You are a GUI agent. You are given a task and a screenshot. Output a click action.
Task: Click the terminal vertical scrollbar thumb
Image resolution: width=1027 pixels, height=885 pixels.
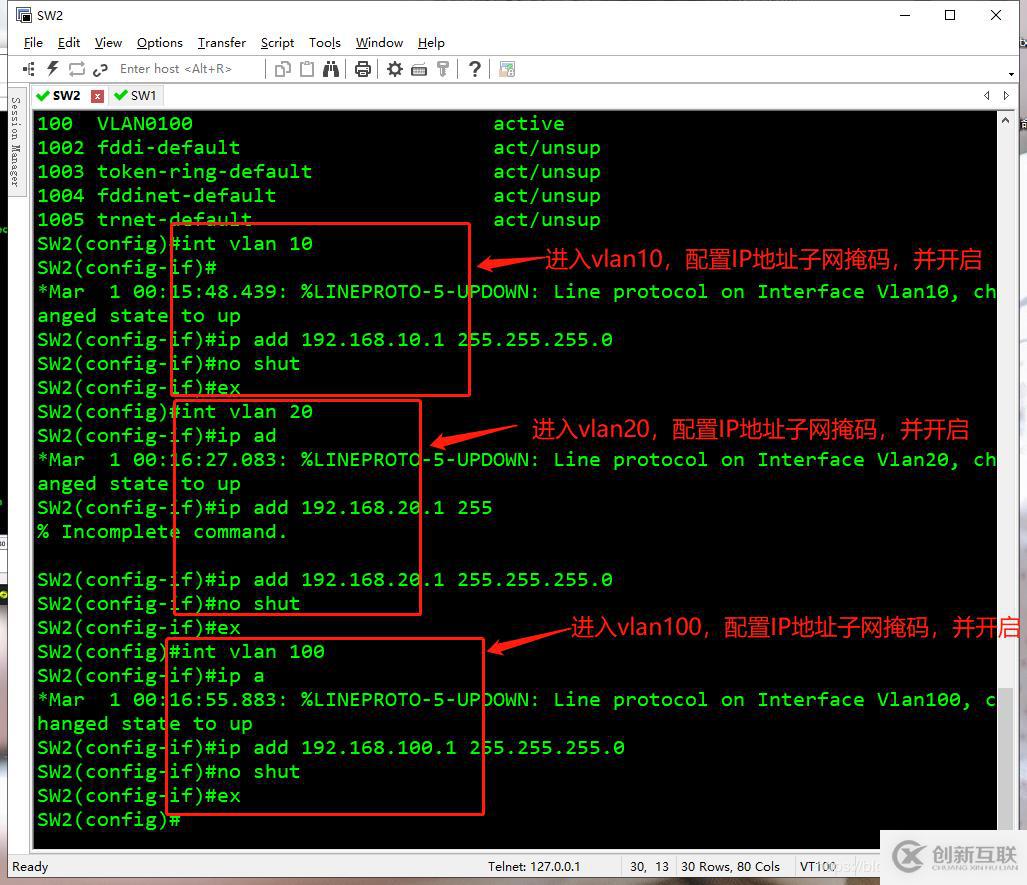(1005, 757)
